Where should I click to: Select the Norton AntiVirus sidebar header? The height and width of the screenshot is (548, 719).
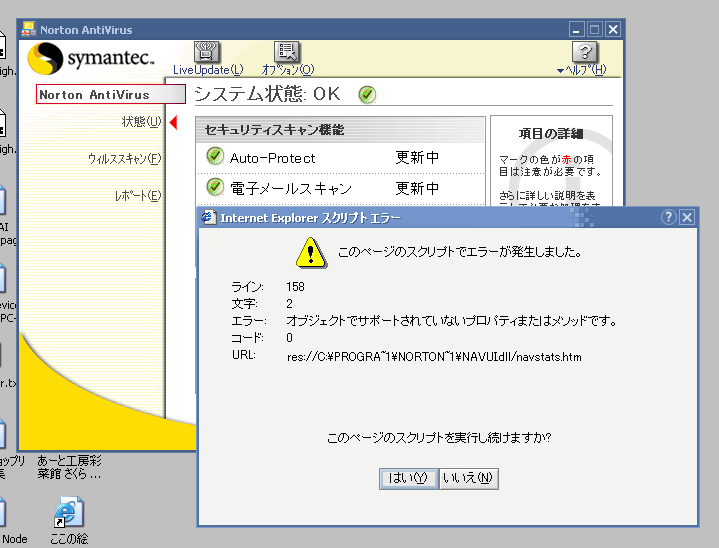coord(111,94)
